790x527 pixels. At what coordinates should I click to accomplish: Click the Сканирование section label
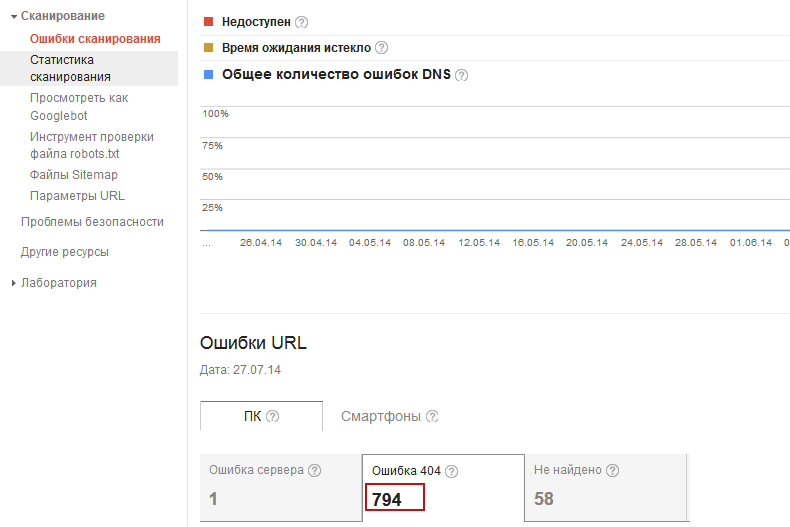62,16
